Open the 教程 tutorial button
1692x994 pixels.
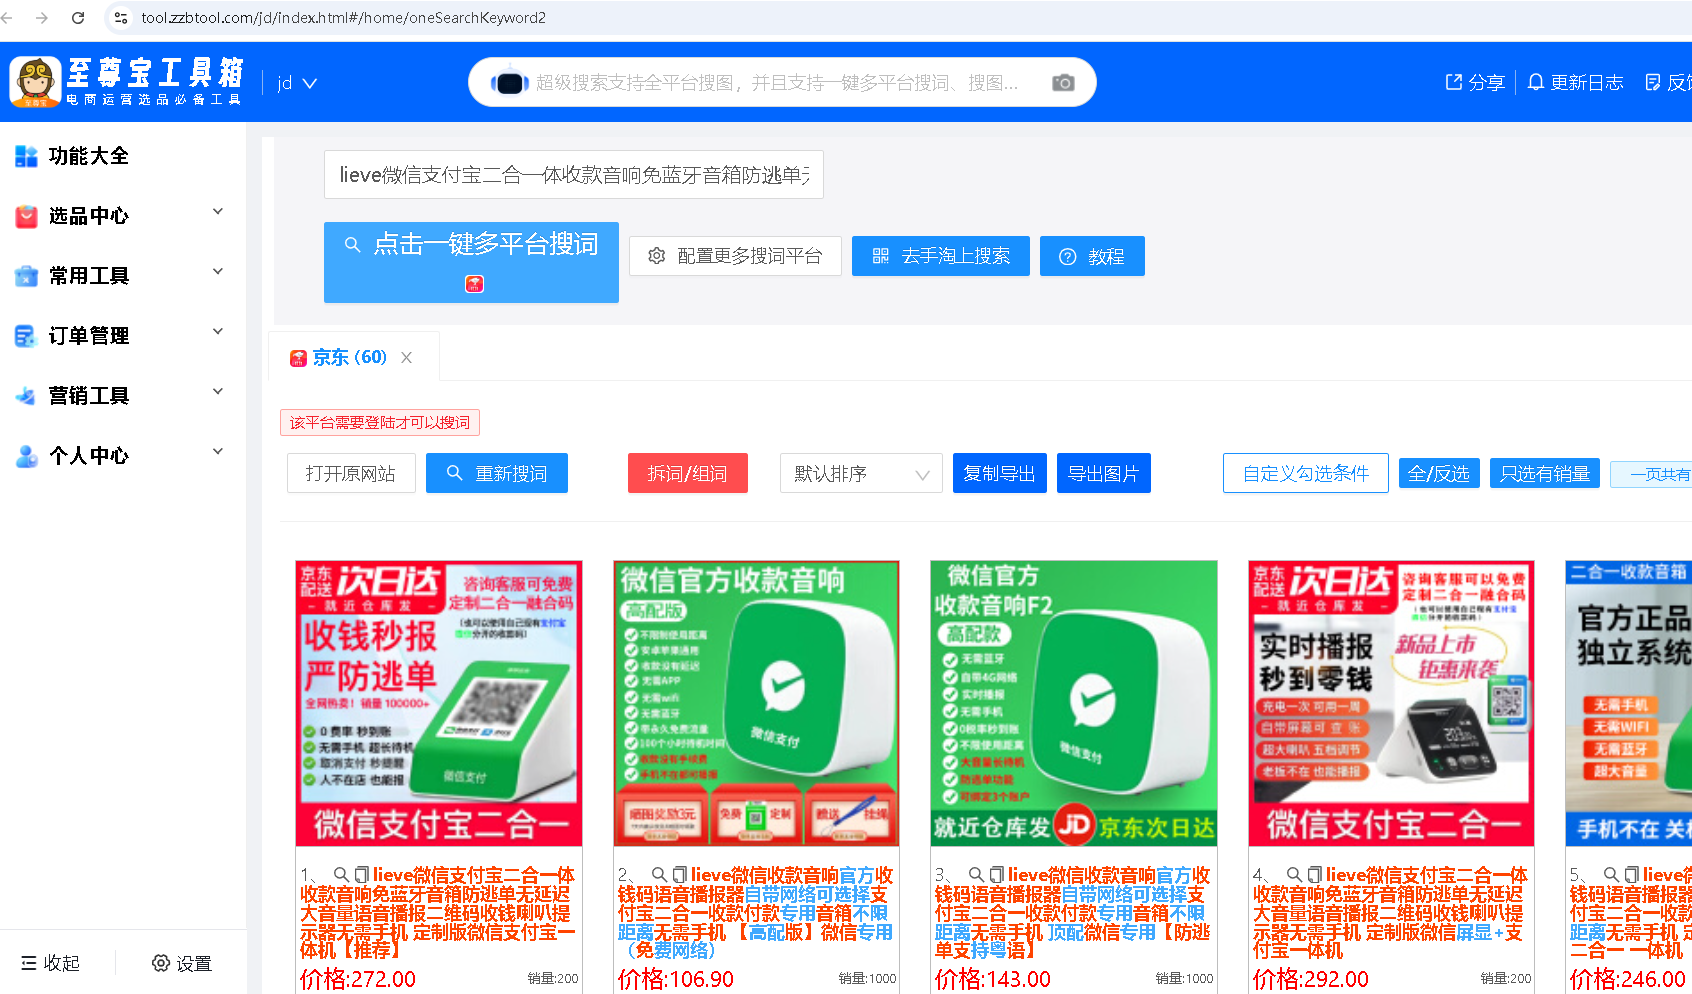click(x=1092, y=256)
